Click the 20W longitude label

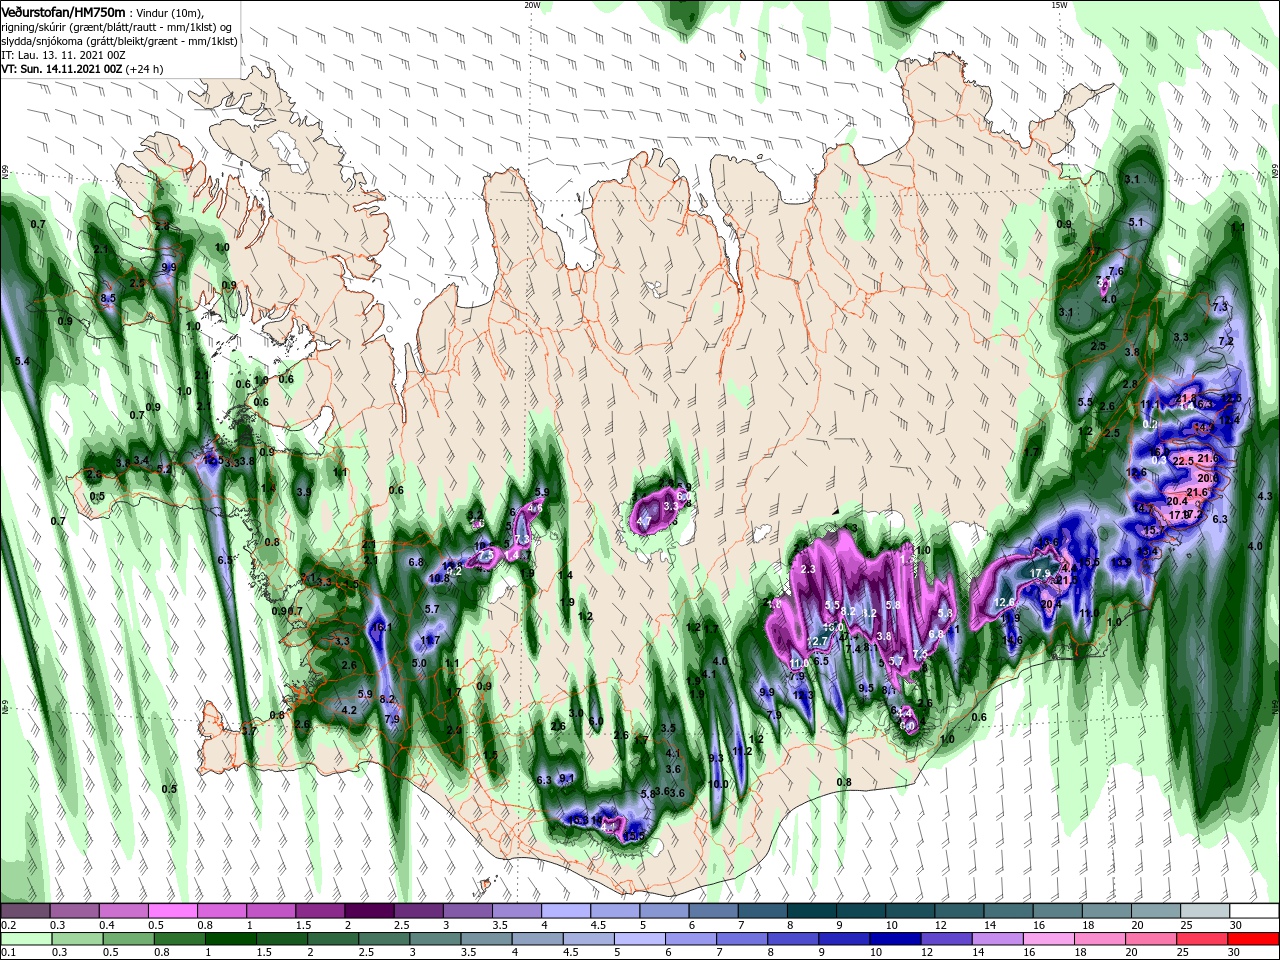[x=532, y=5]
